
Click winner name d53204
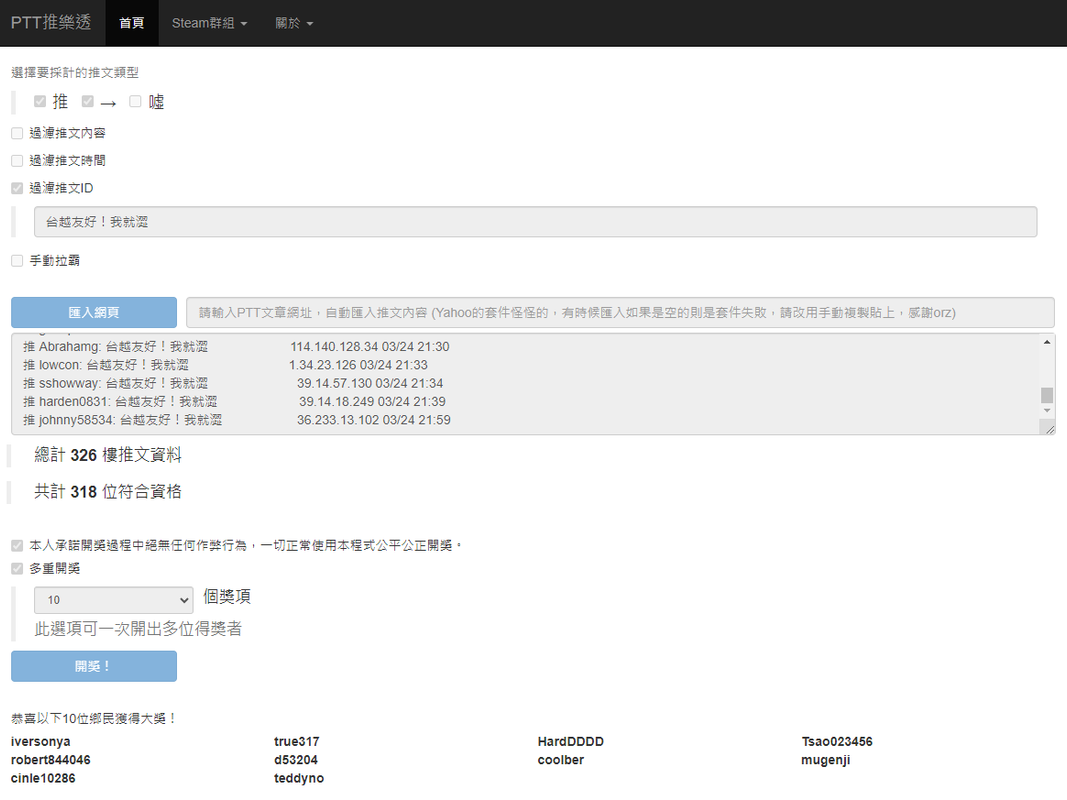296,761
